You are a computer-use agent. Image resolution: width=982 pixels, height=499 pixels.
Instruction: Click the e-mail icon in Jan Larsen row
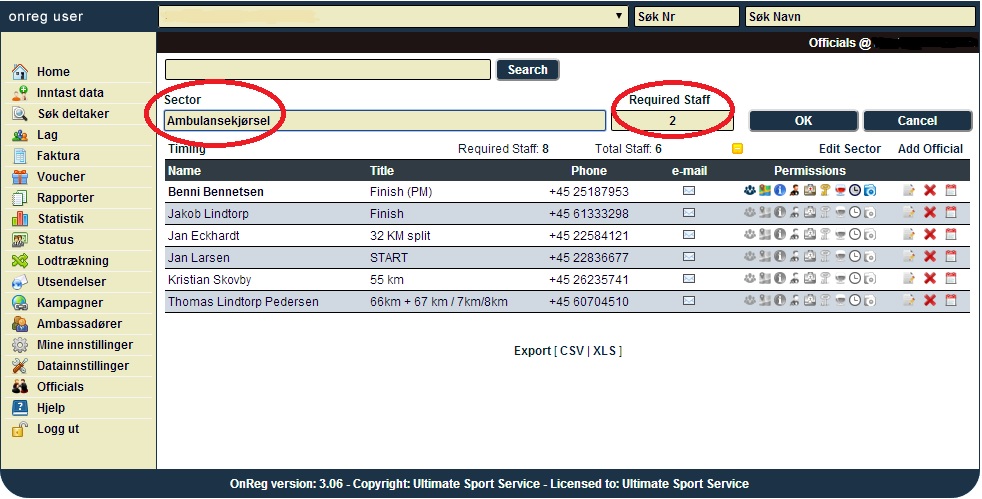pos(689,256)
